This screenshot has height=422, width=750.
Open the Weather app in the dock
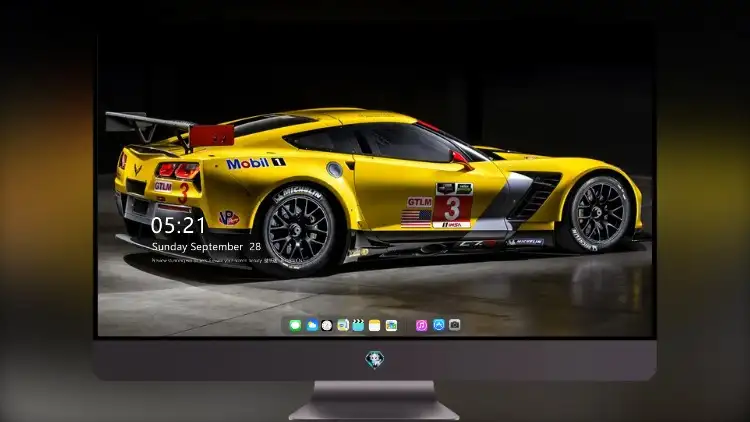click(311, 325)
